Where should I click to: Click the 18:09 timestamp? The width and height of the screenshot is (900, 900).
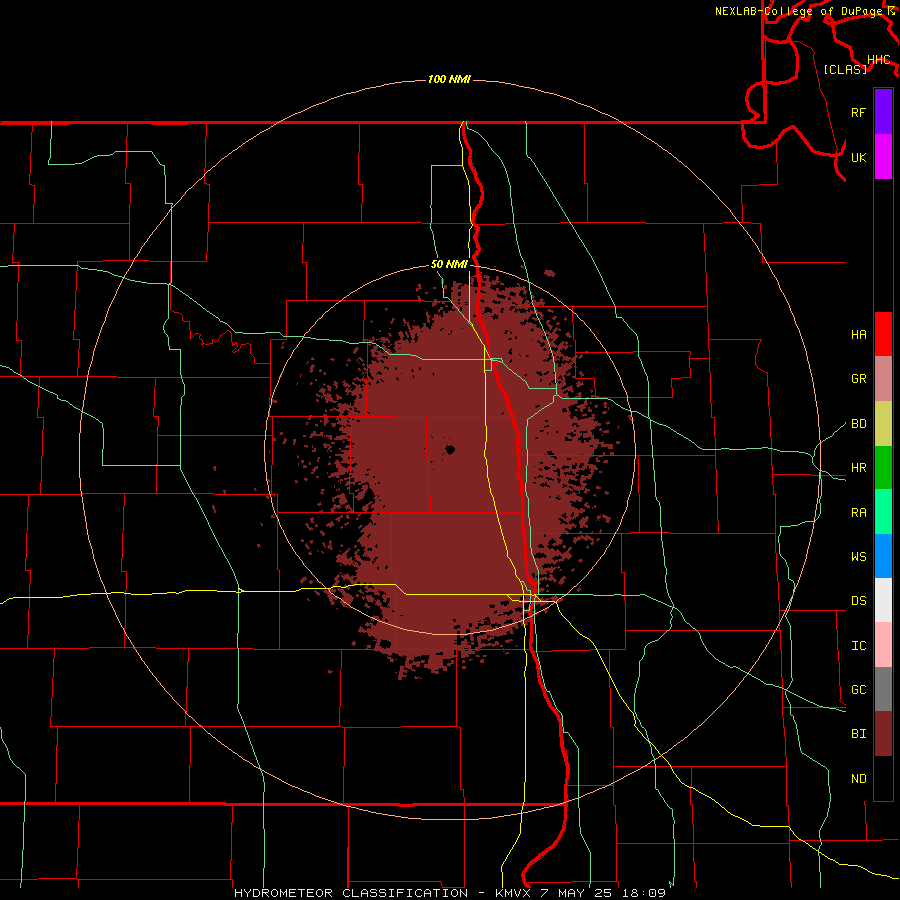(x=643, y=893)
